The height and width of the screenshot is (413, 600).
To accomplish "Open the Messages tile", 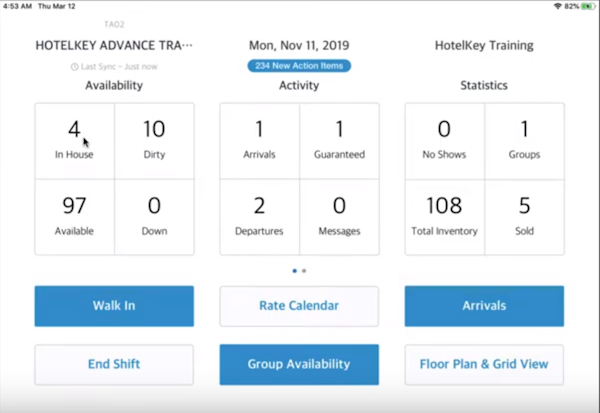I will tap(339, 216).
